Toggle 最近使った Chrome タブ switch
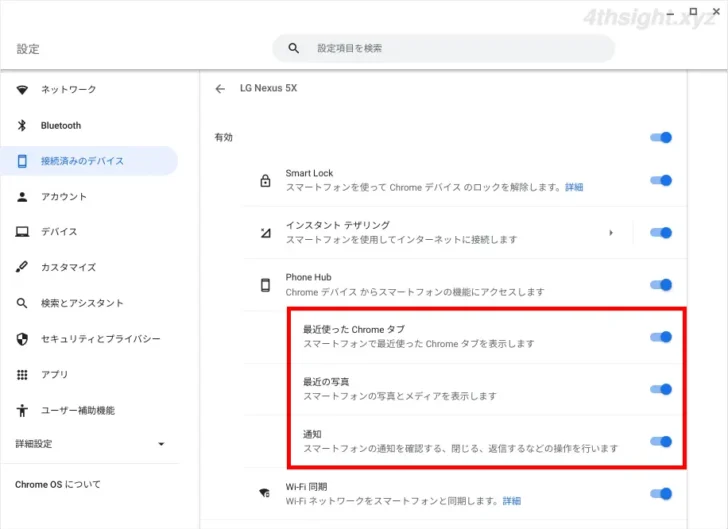The image size is (728, 529). (661, 337)
